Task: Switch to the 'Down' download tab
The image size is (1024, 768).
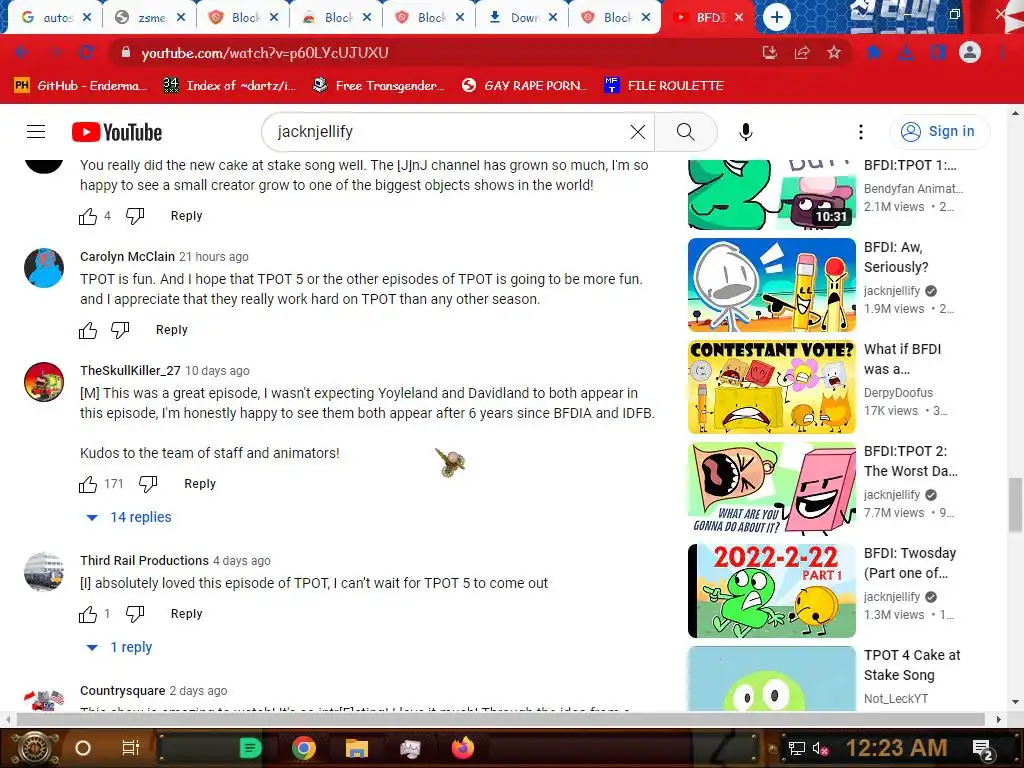Action: (522, 18)
